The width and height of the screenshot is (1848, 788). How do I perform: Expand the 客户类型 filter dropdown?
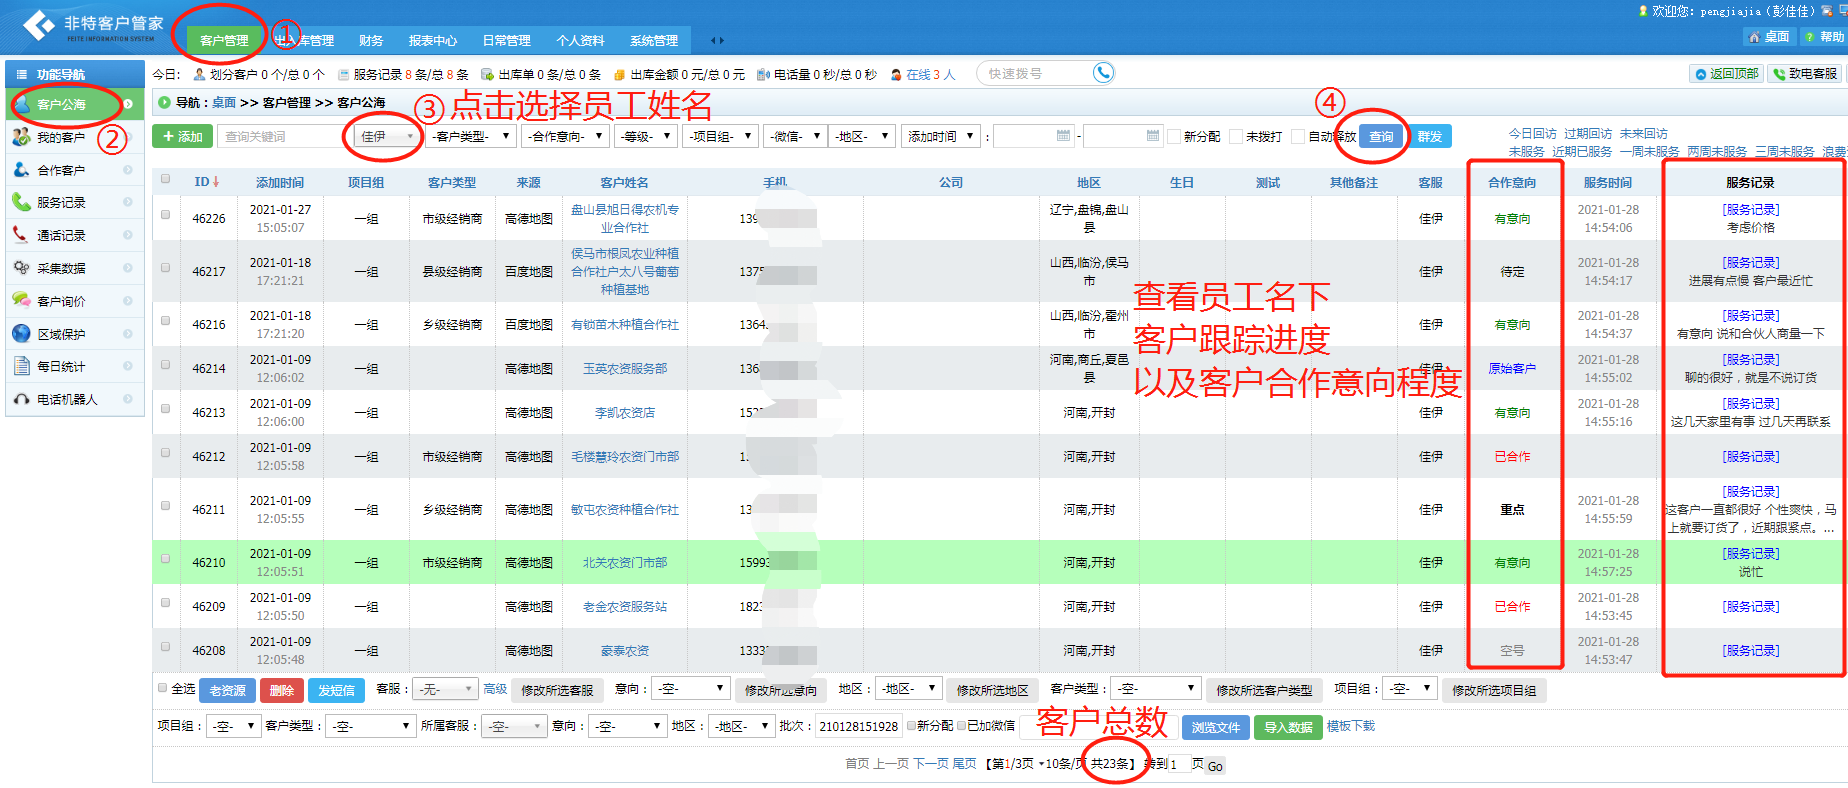pyautogui.click(x=471, y=136)
